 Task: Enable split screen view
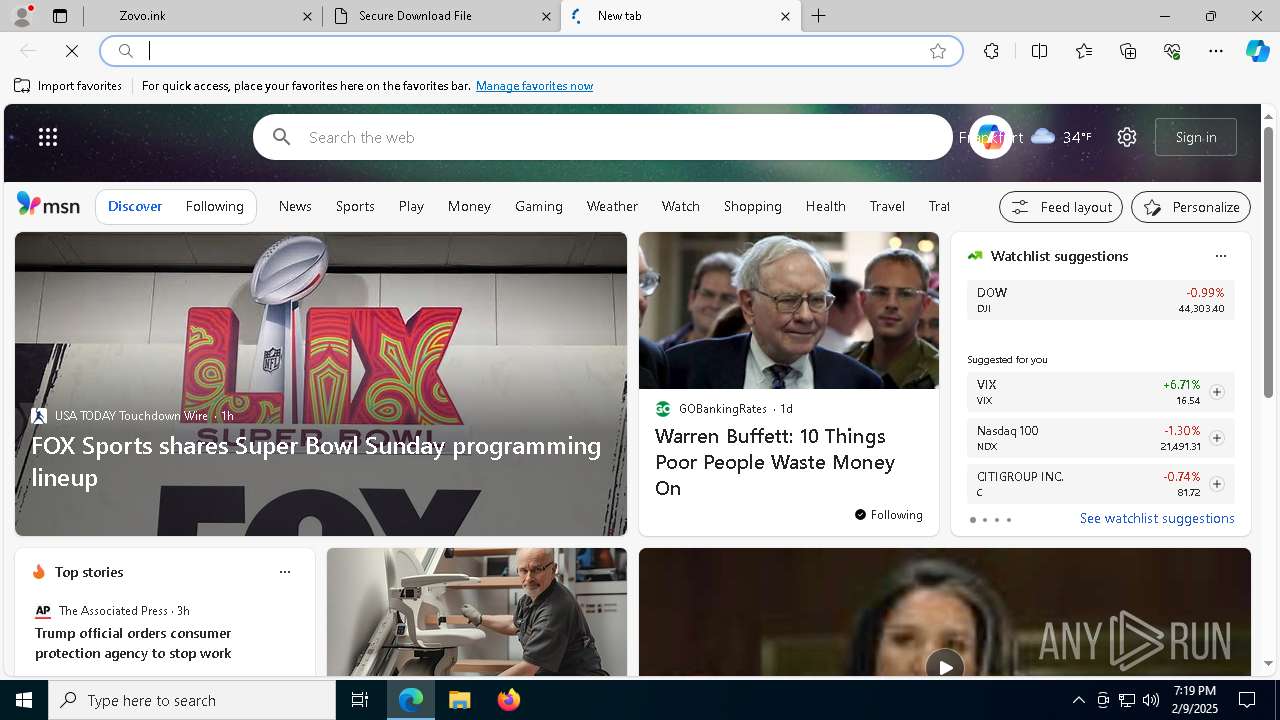point(1039,51)
